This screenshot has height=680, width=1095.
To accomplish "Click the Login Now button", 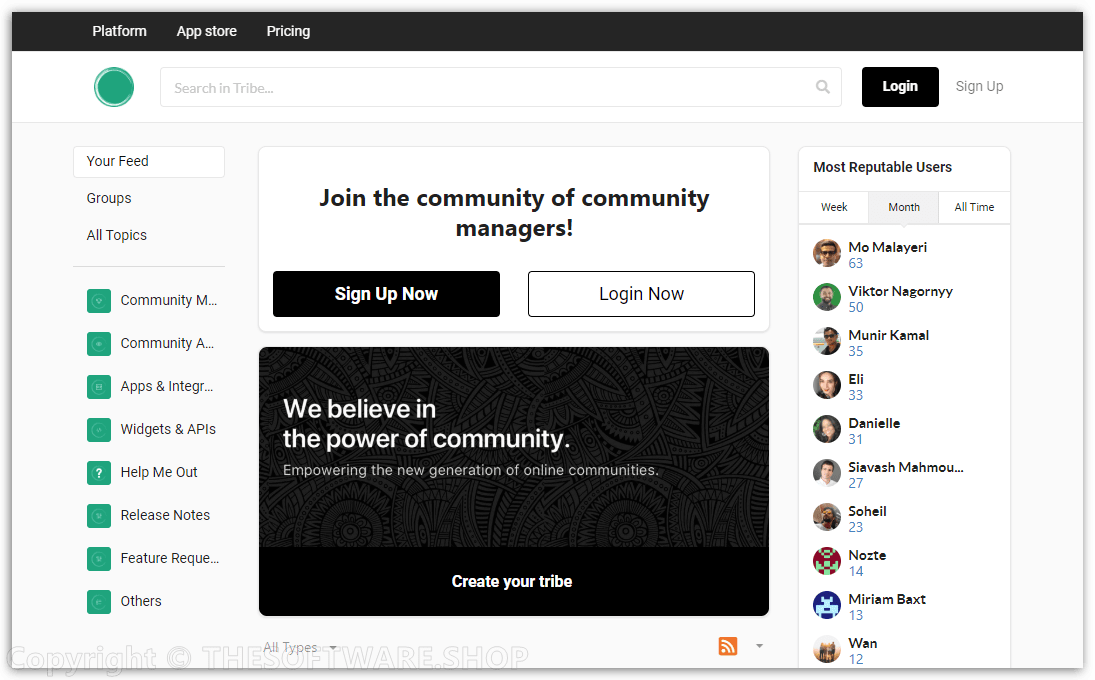I will 641,294.
